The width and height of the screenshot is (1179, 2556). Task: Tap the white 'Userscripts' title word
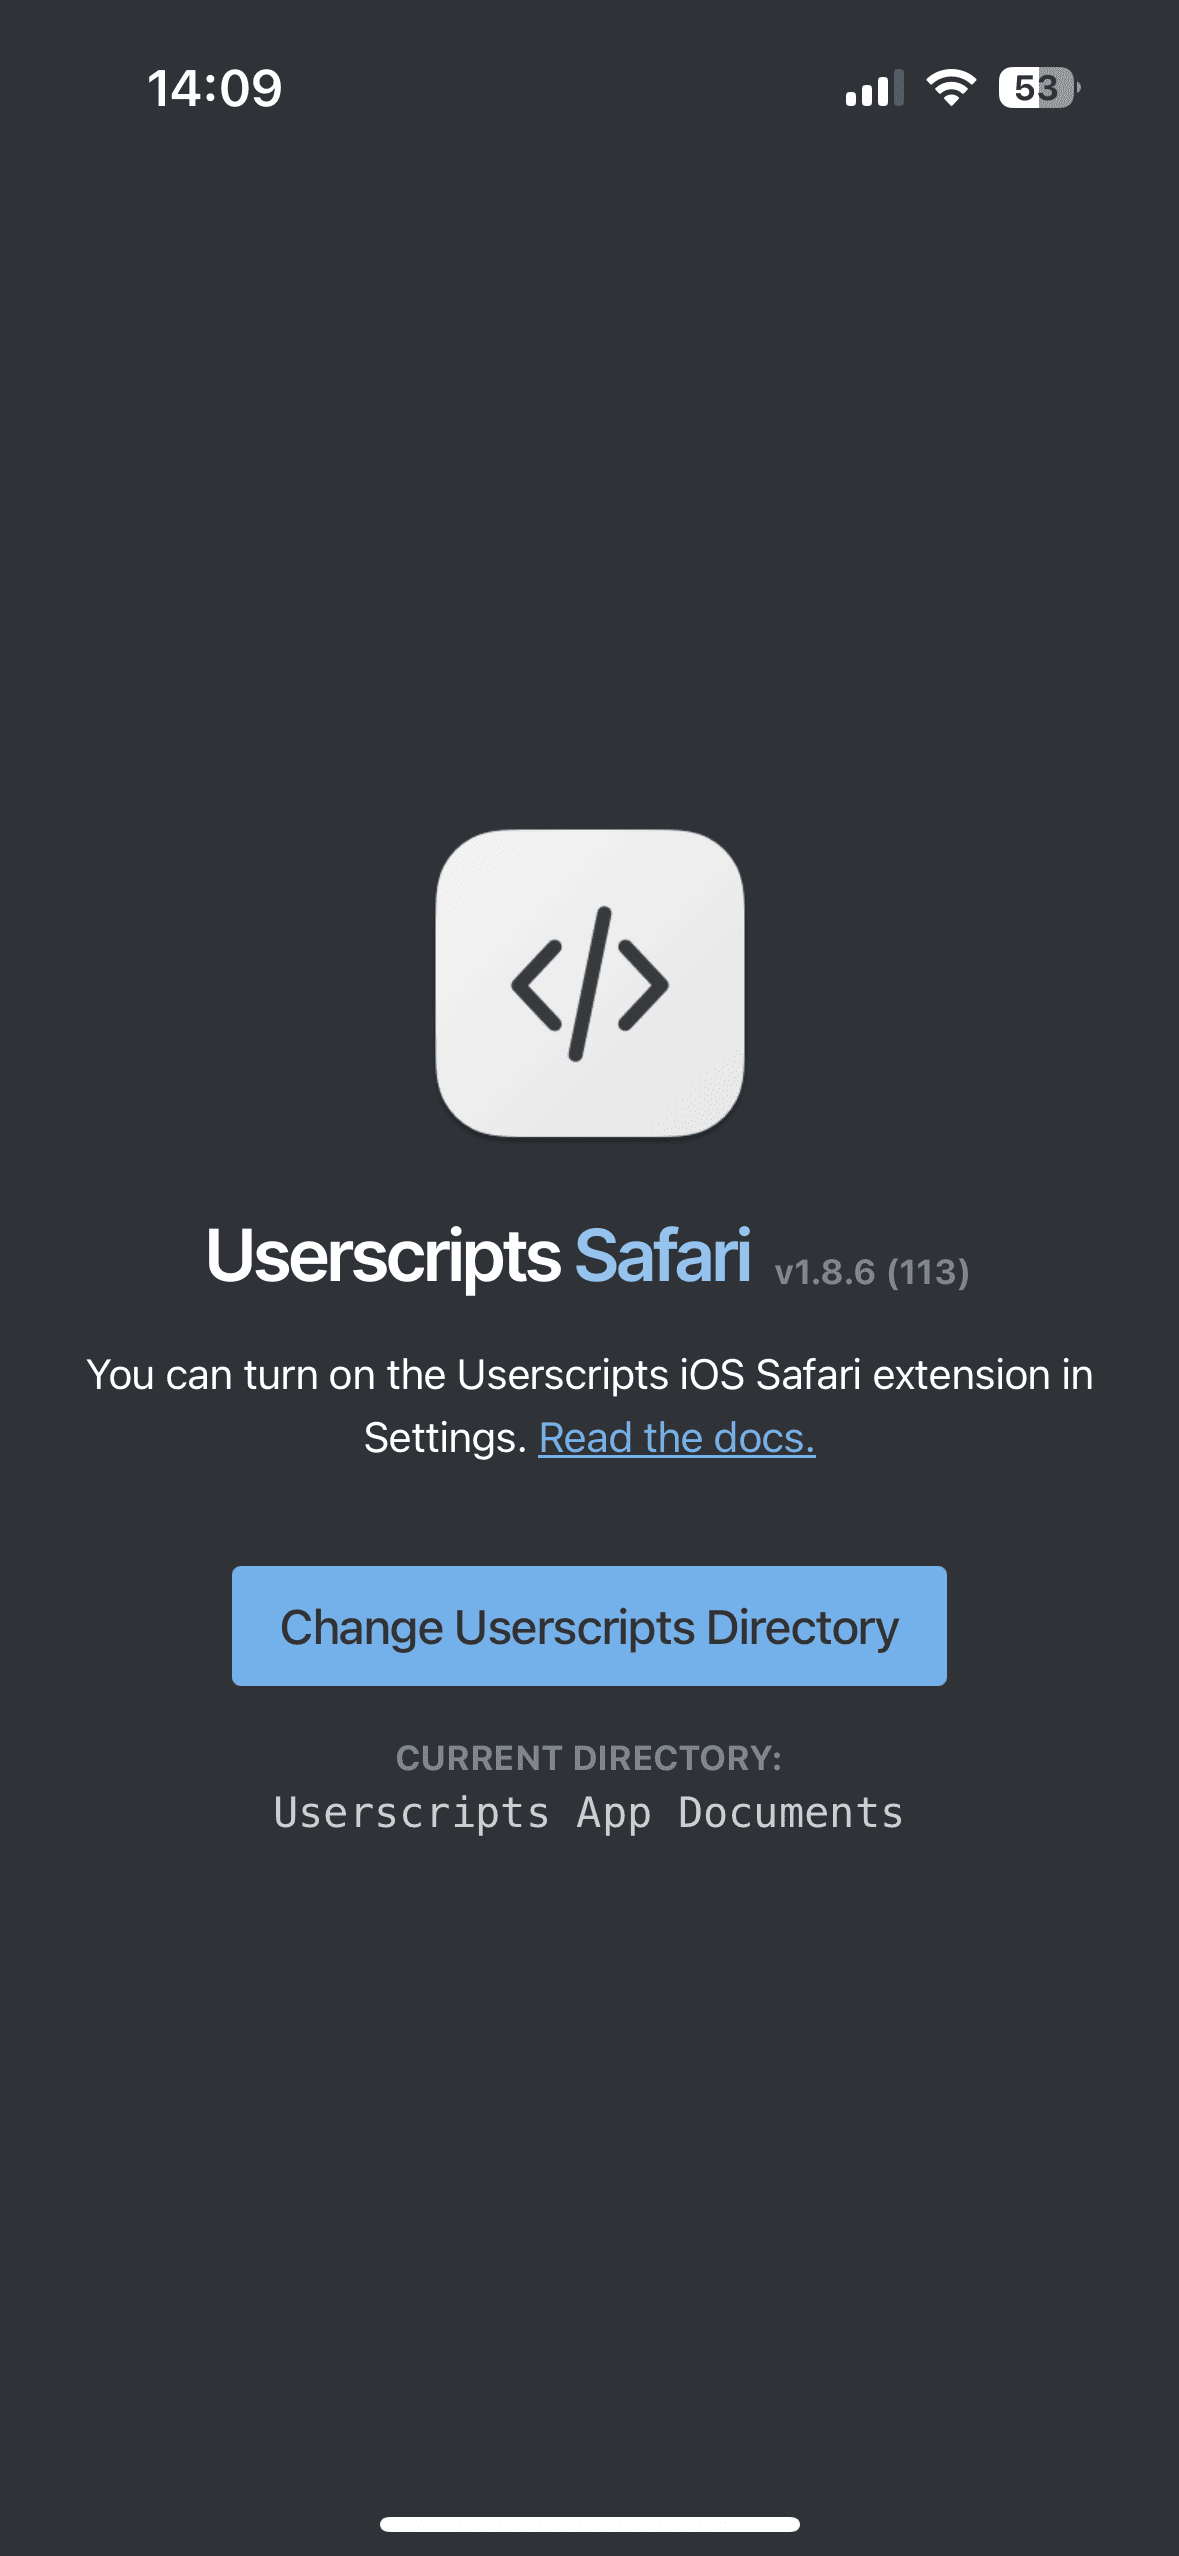383,1257
